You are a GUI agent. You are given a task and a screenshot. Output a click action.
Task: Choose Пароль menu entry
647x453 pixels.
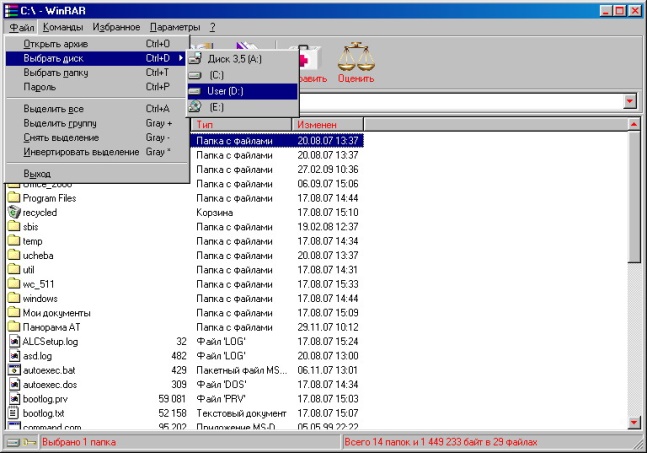[97, 87]
